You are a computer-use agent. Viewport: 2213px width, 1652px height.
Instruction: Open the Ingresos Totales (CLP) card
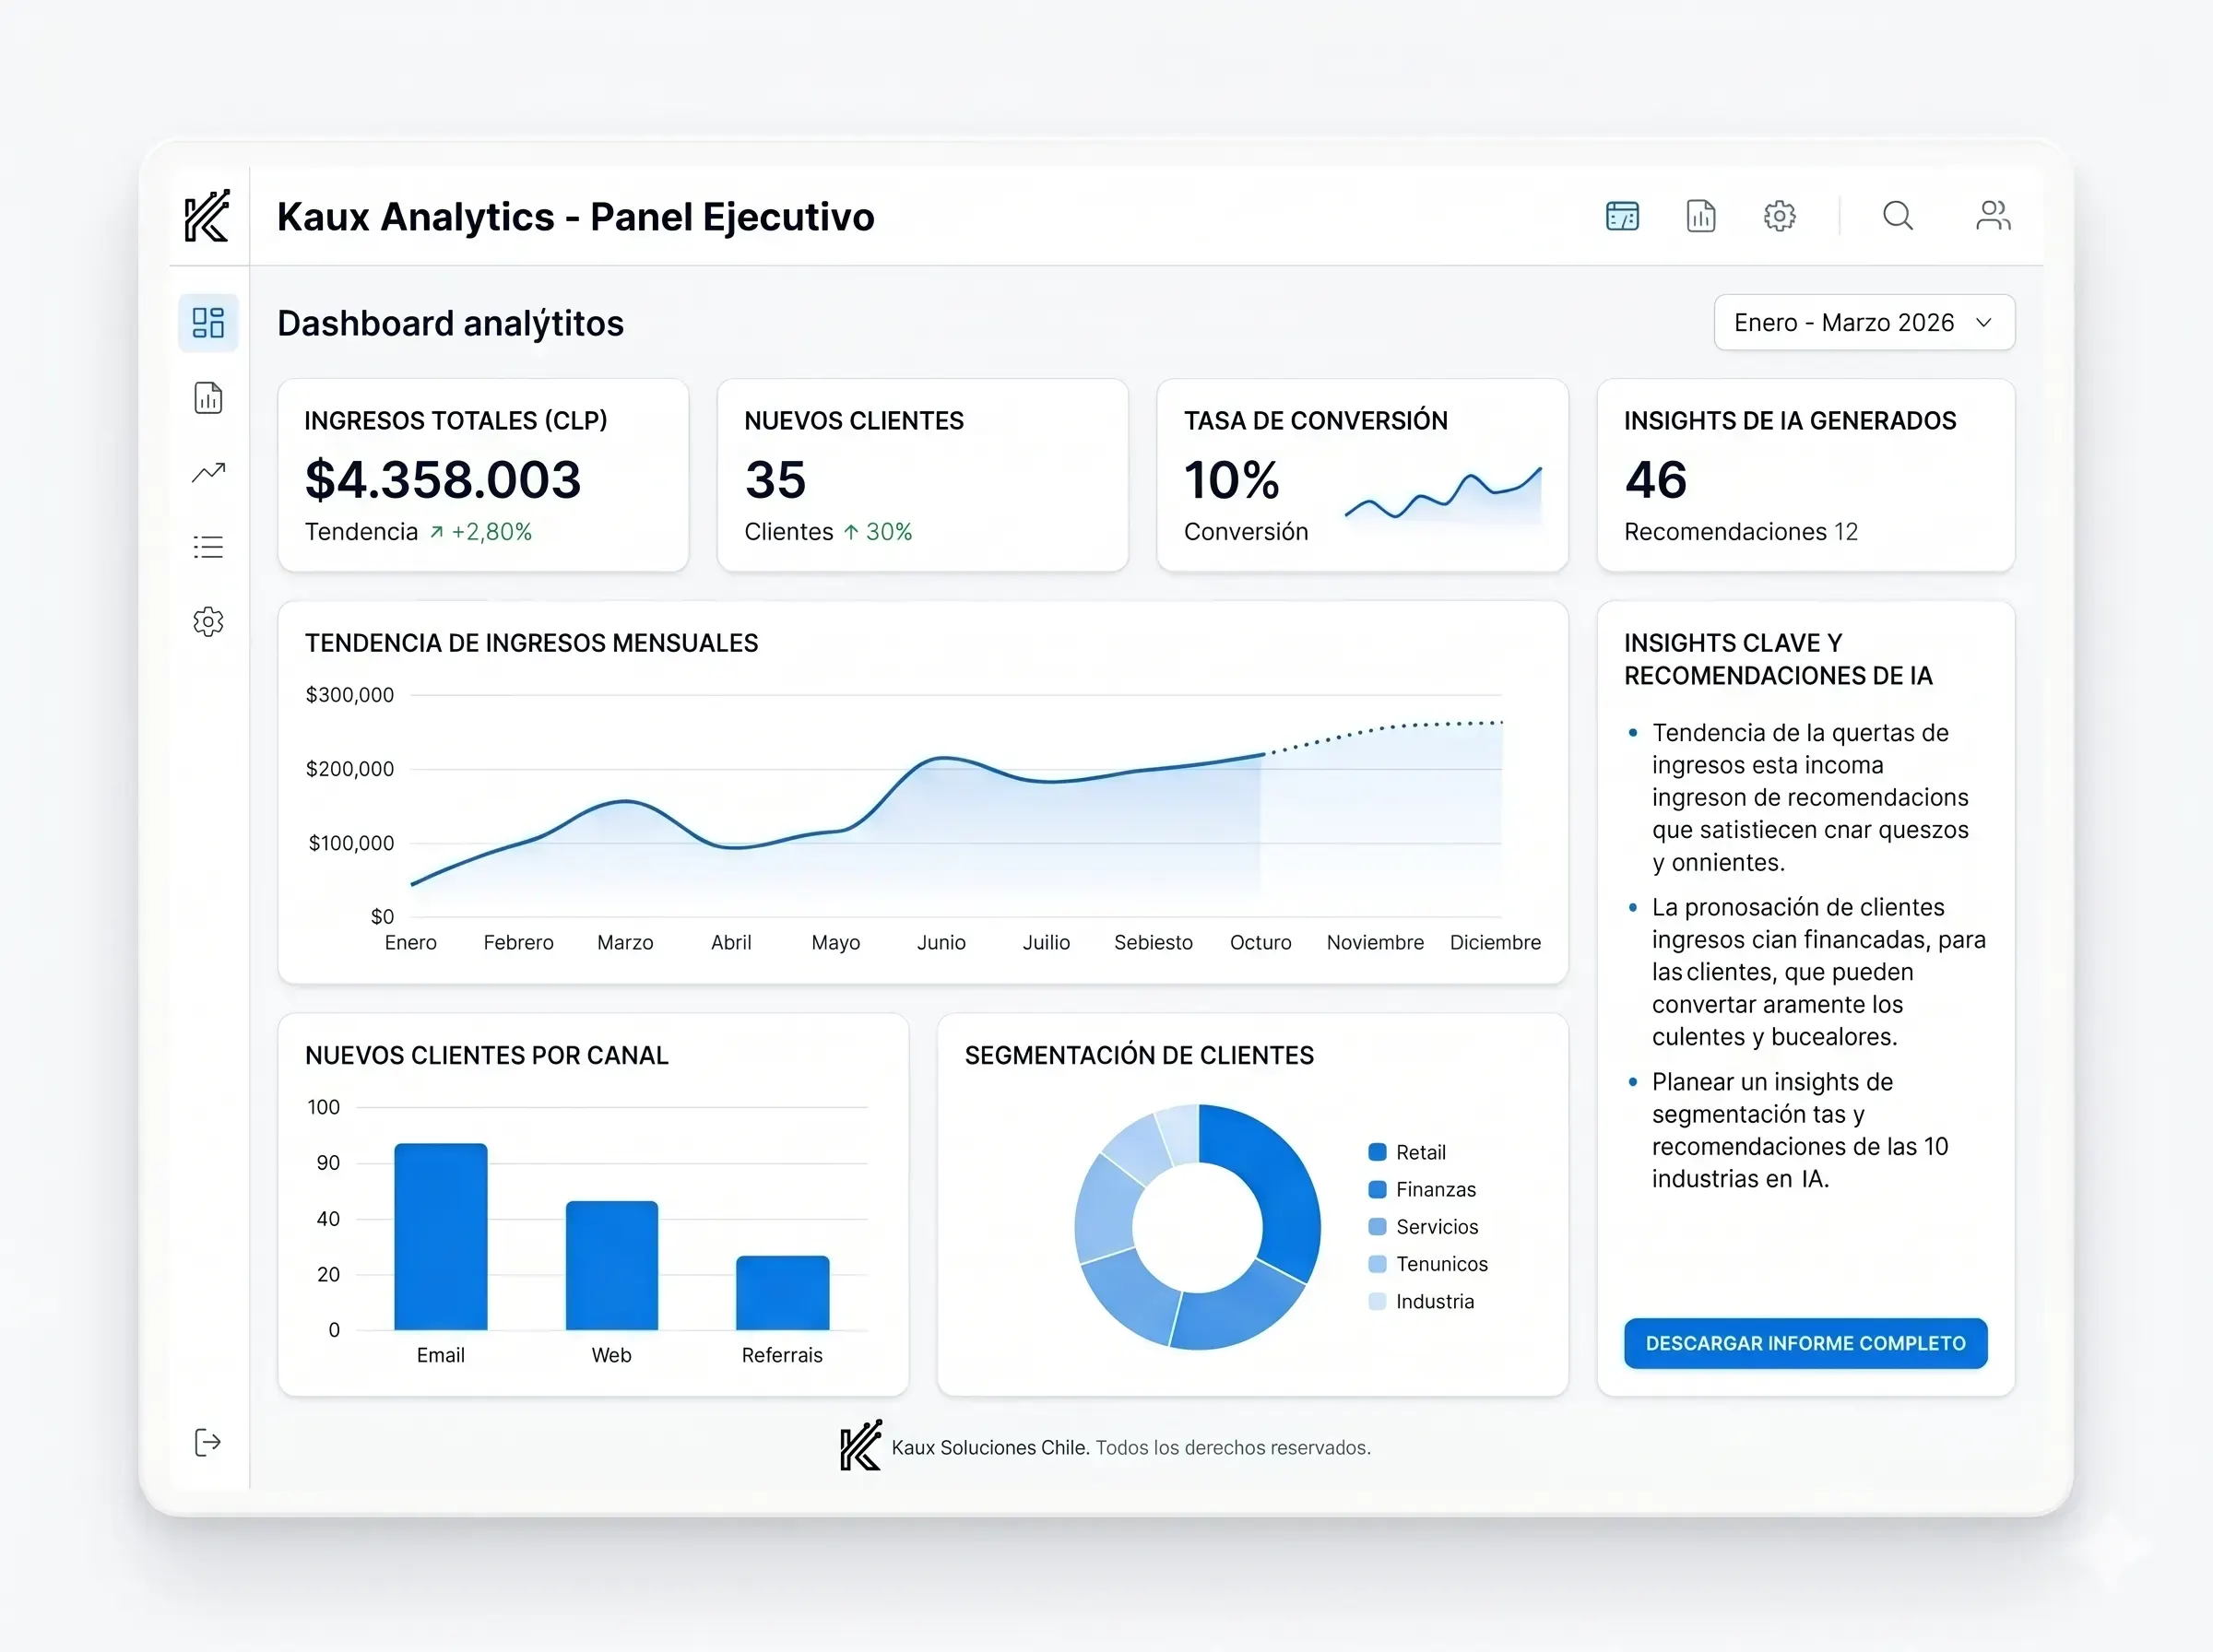tap(483, 475)
